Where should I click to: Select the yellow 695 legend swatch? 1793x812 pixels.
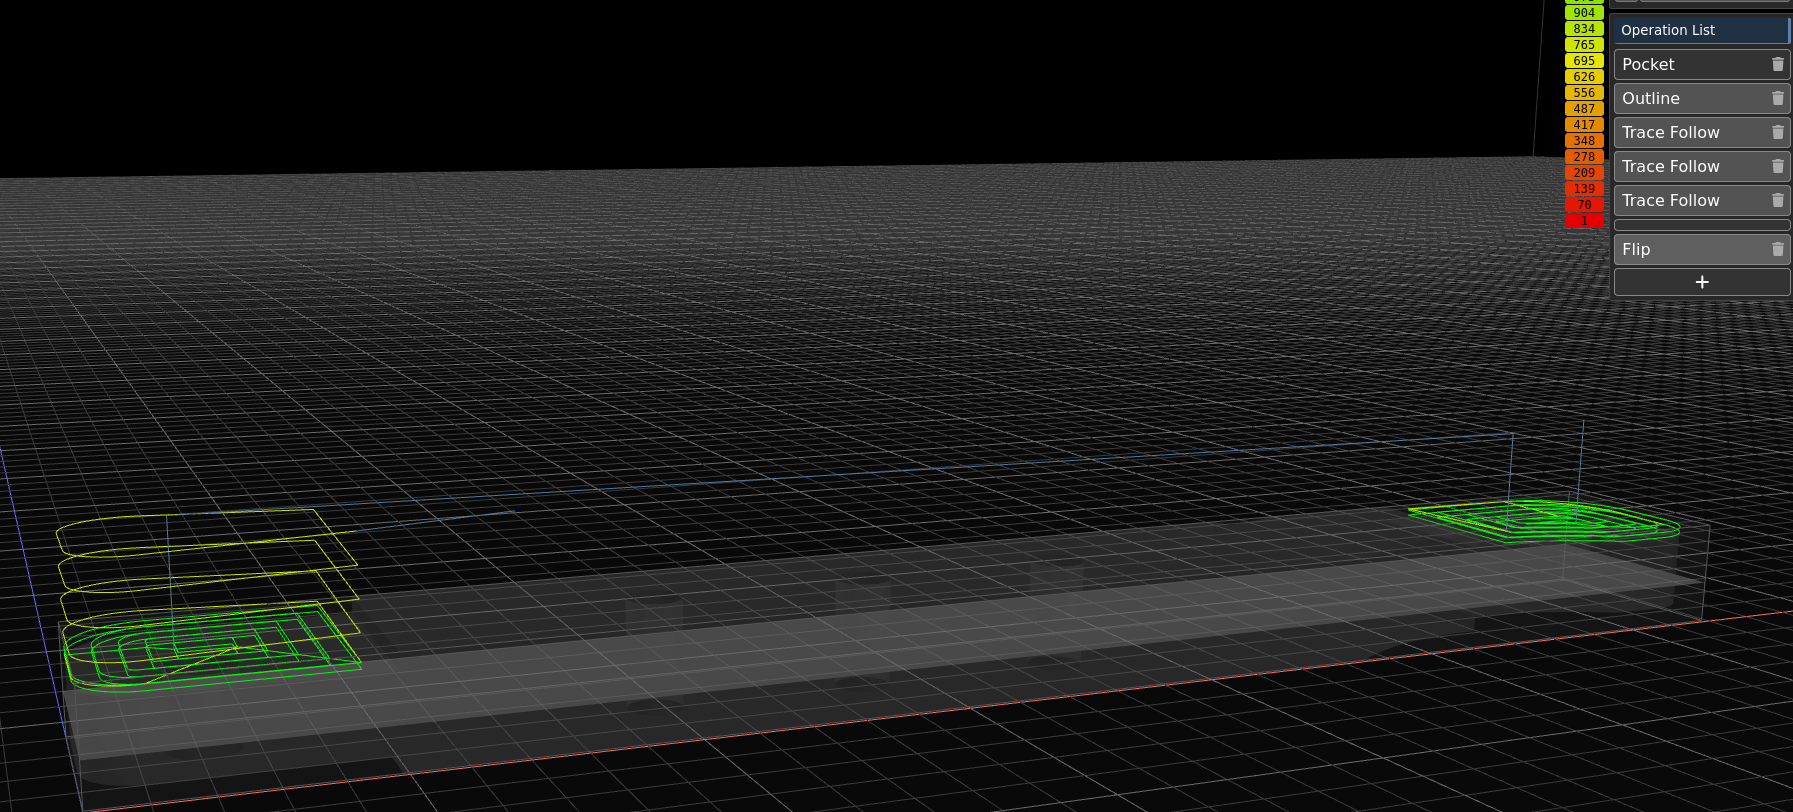tap(1584, 61)
